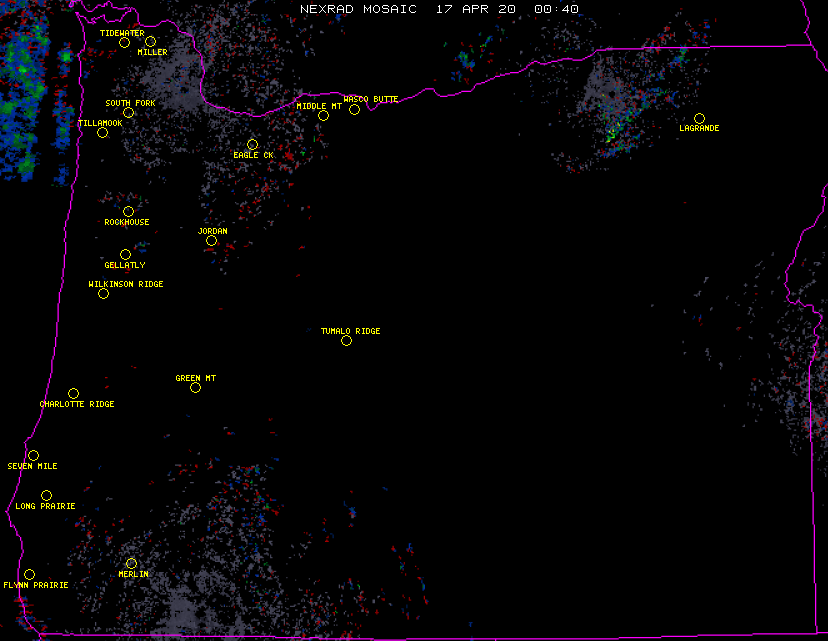Click the NEXRAD MOSAIC title text
828x641 pixels.
358,9
